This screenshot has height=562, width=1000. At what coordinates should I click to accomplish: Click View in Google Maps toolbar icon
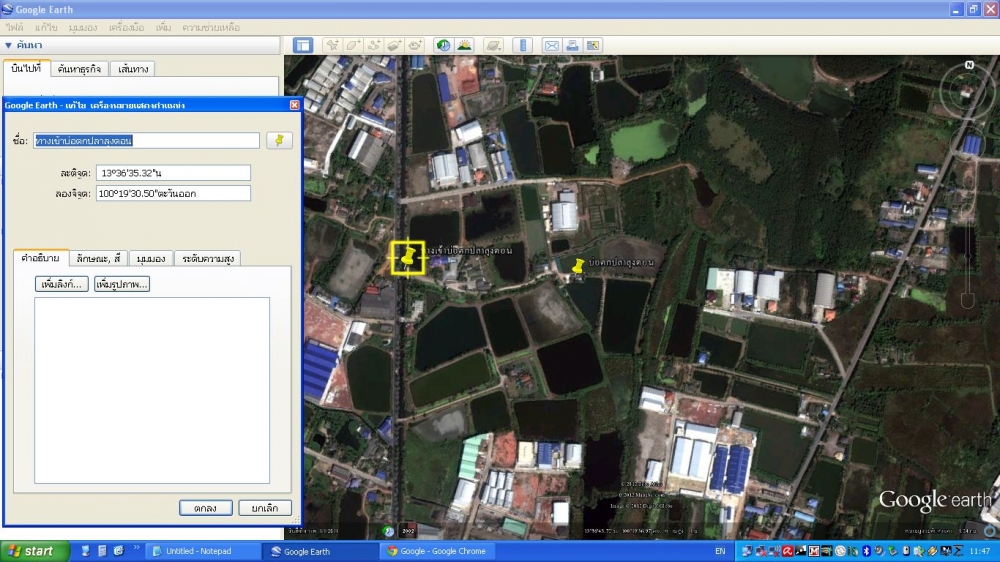[x=593, y=45]
